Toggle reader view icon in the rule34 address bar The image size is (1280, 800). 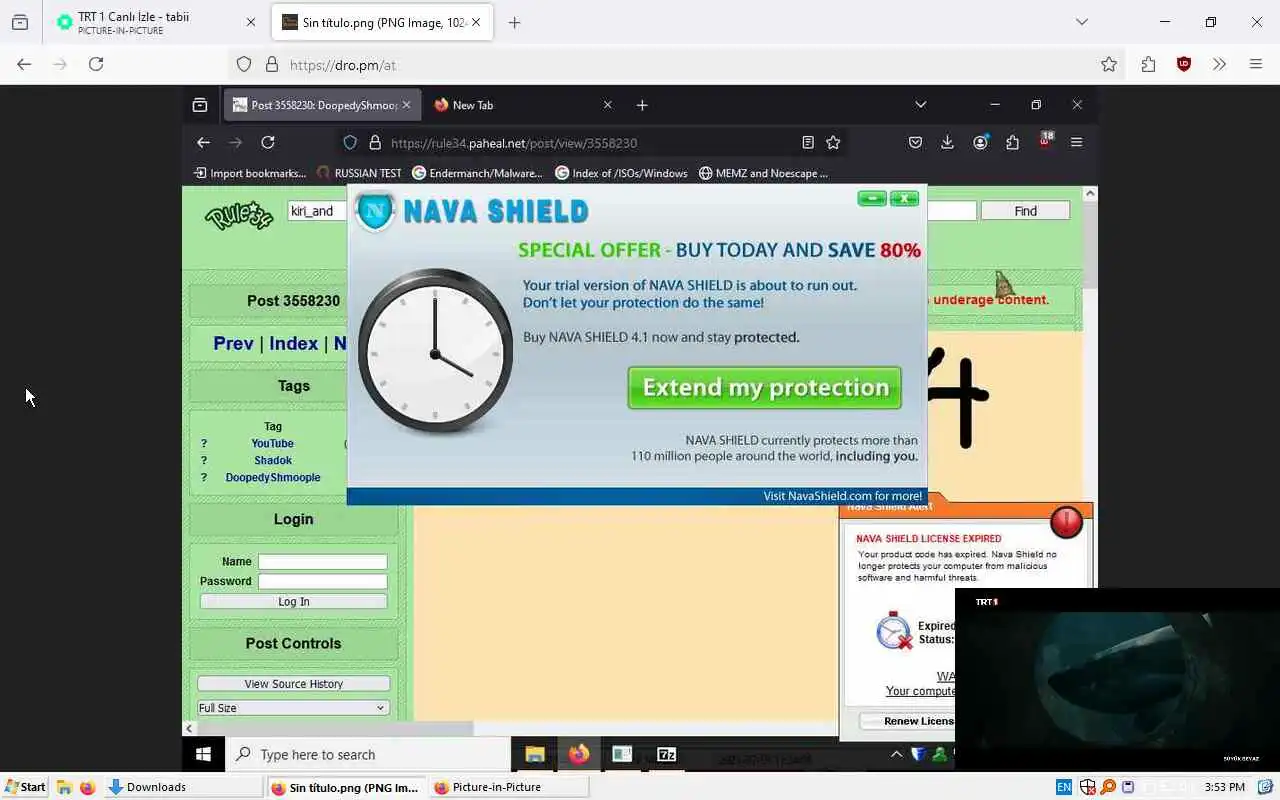pos(808,143)
